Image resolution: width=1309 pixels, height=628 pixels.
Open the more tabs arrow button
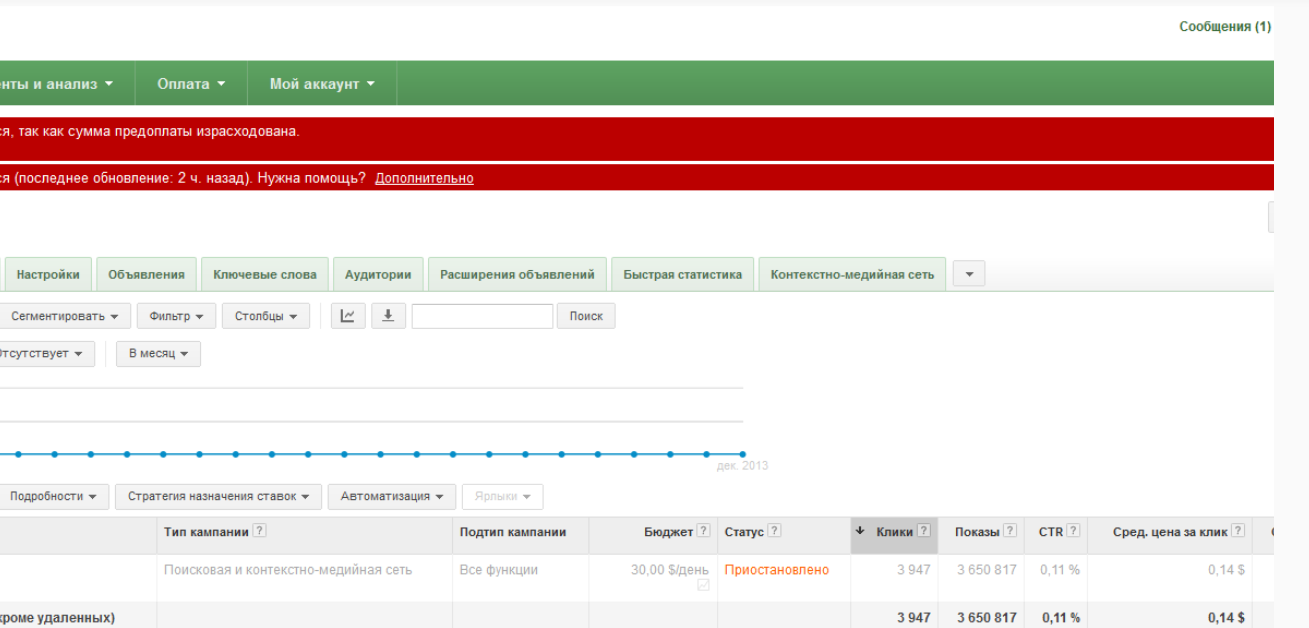point(969,274)
